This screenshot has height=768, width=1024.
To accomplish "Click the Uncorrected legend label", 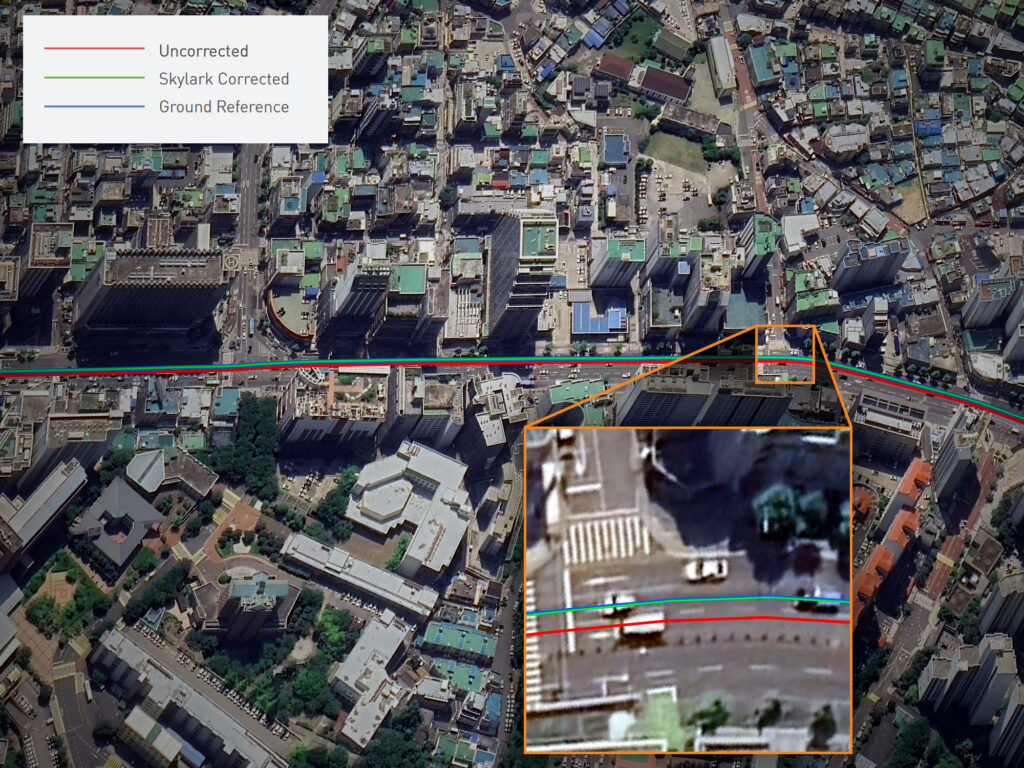I will tap(203, 51).
